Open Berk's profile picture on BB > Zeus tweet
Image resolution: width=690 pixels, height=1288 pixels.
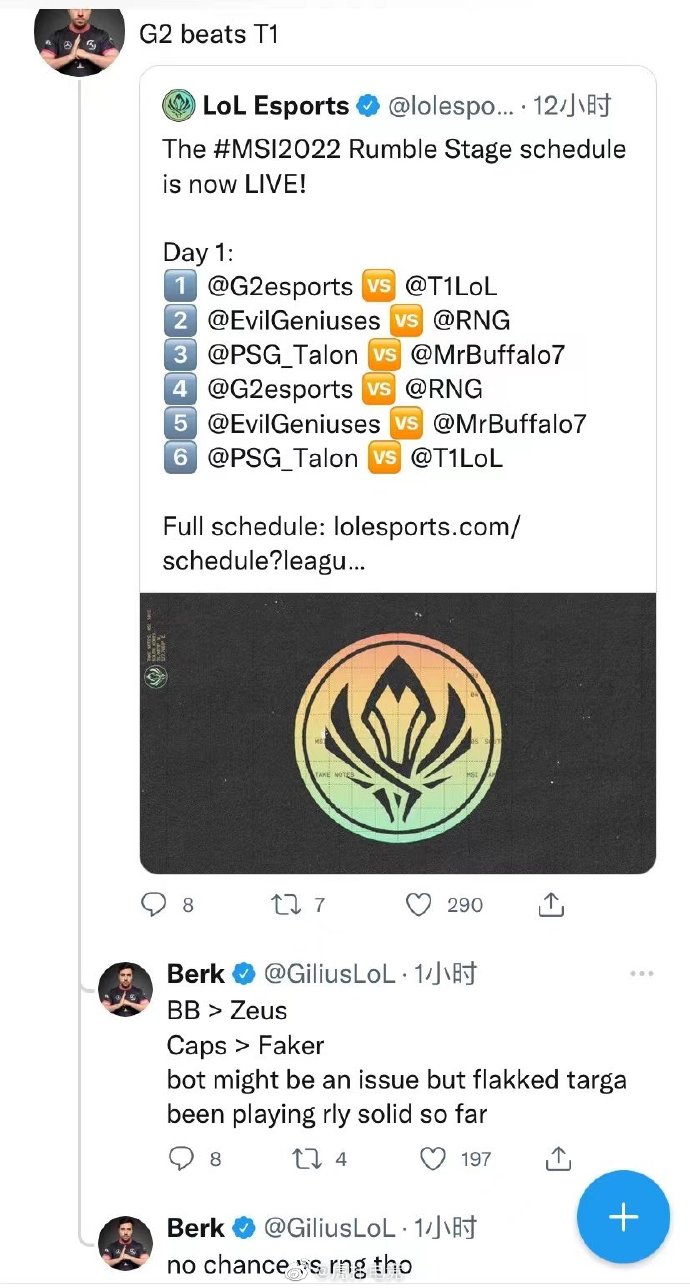125,990
